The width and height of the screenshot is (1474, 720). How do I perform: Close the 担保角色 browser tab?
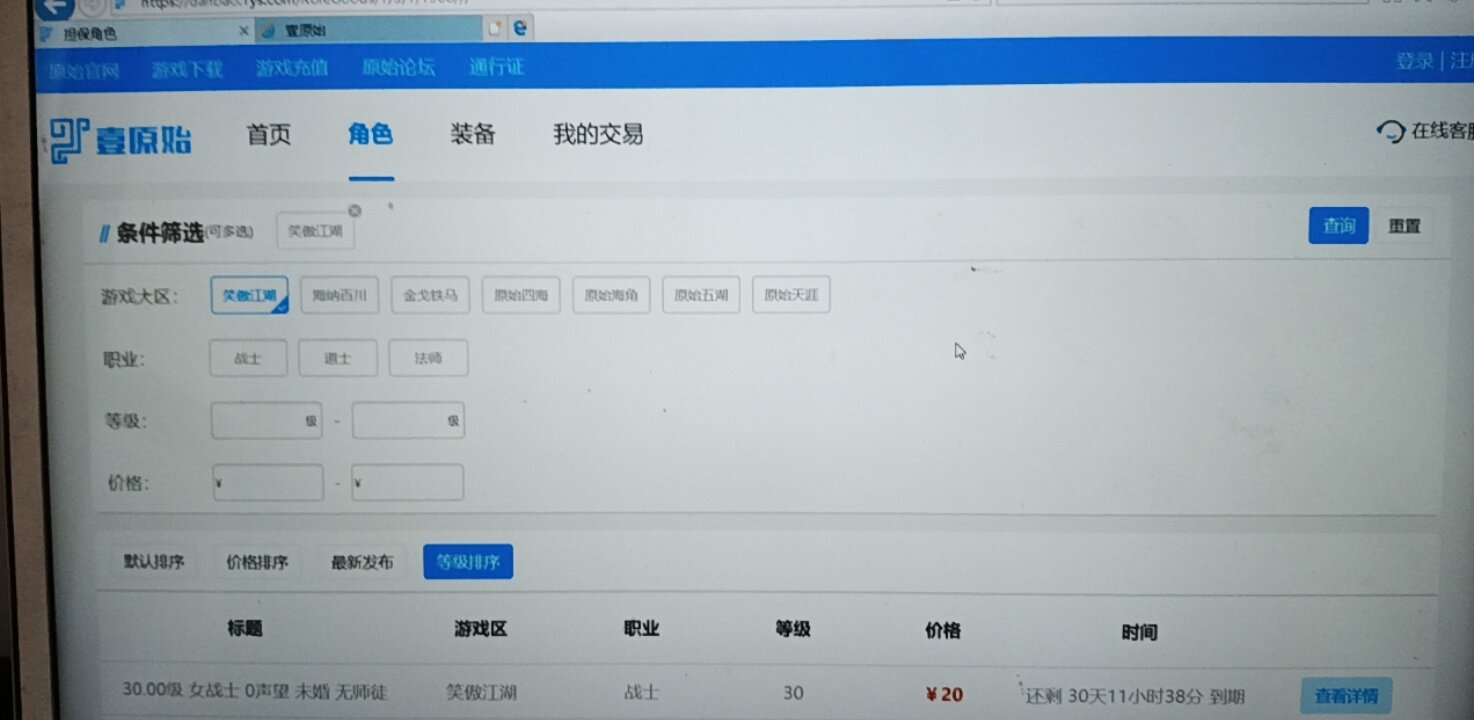tap(243, 32)
